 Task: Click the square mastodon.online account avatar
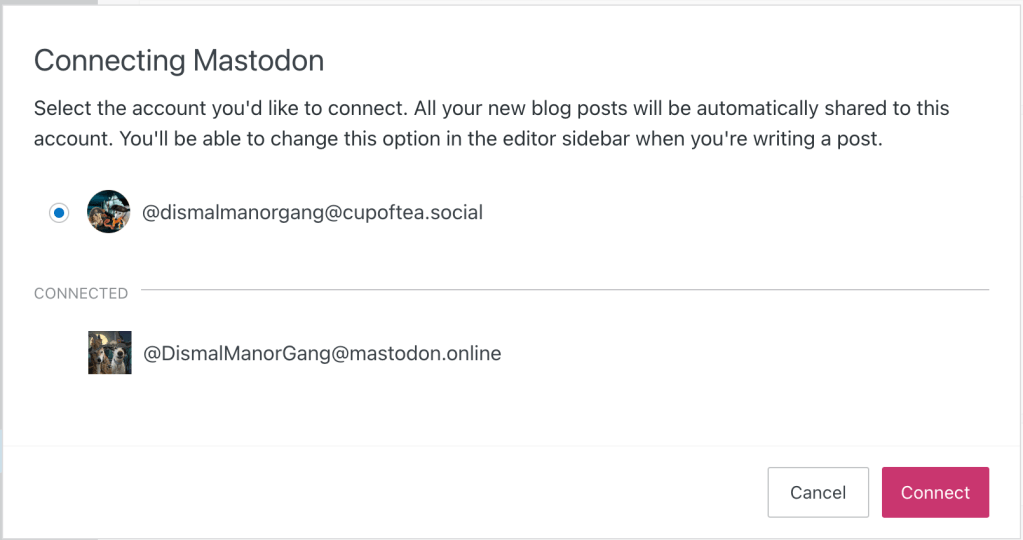click(109, 353)
